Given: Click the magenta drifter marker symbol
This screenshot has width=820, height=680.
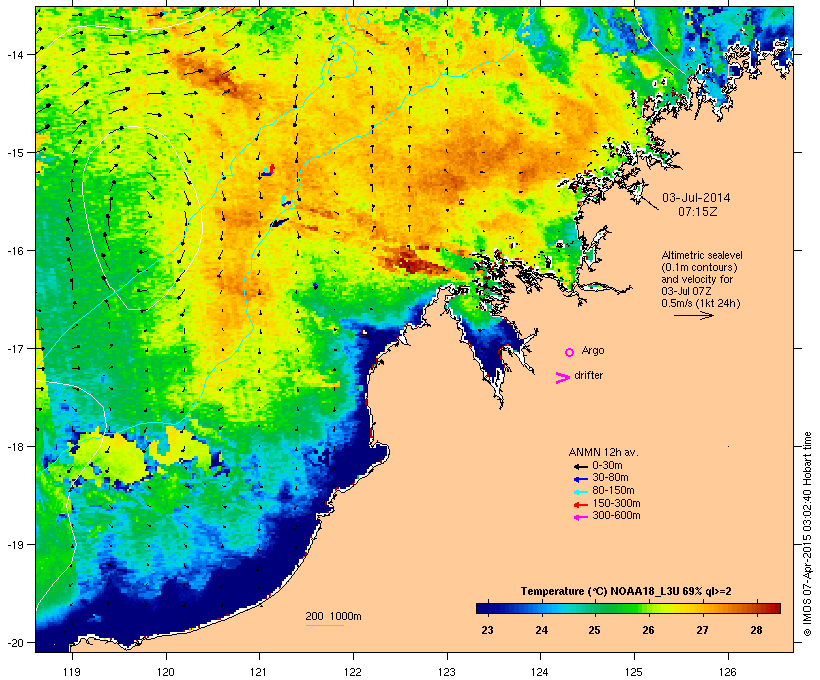Looking at the screenshot, I should pyautogui.click(x=562, y=378).
